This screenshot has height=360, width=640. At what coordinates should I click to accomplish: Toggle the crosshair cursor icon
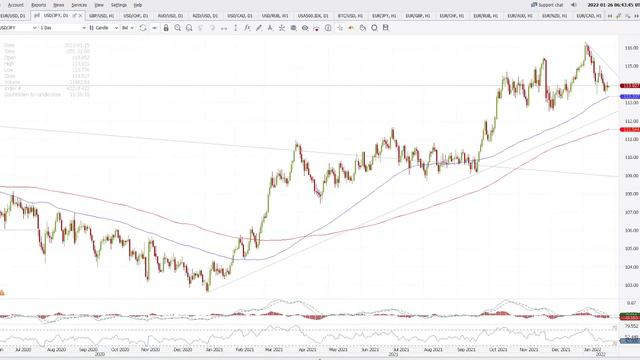tap(340, 28)
